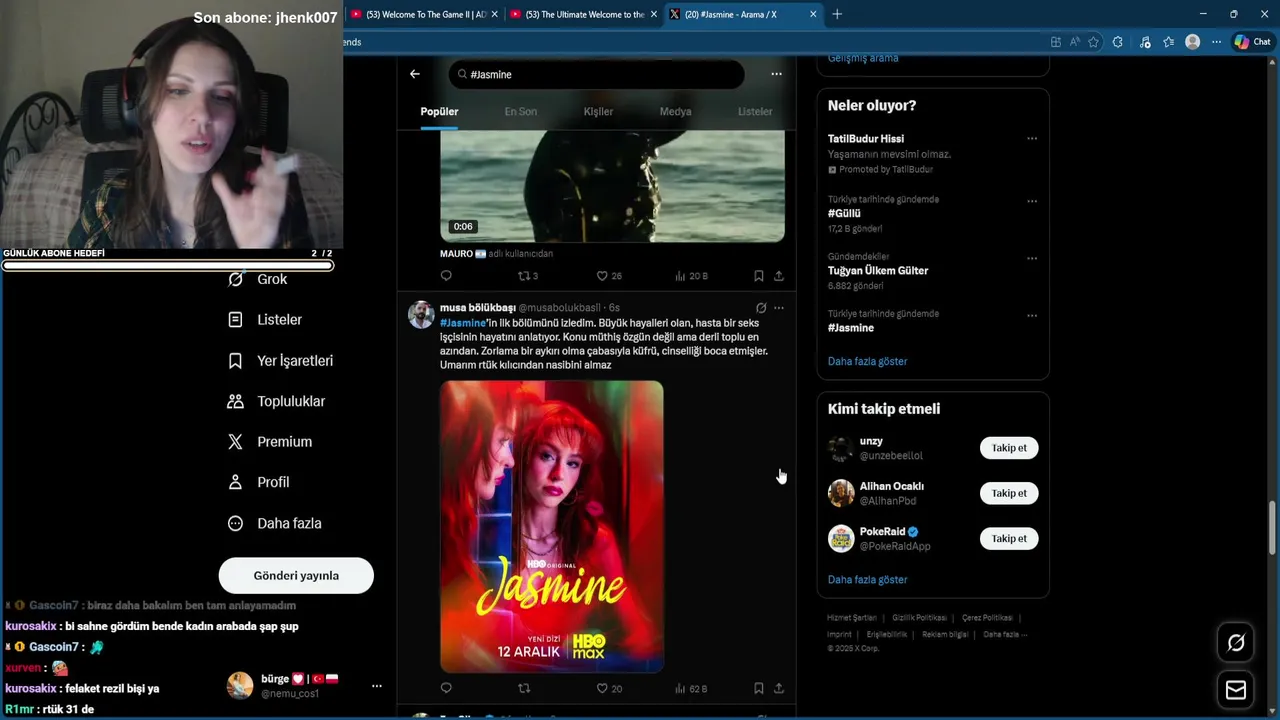Share the Jasmine poster post
The width and height of the screenshot is (1280, 720).
[x=779, y=688]
